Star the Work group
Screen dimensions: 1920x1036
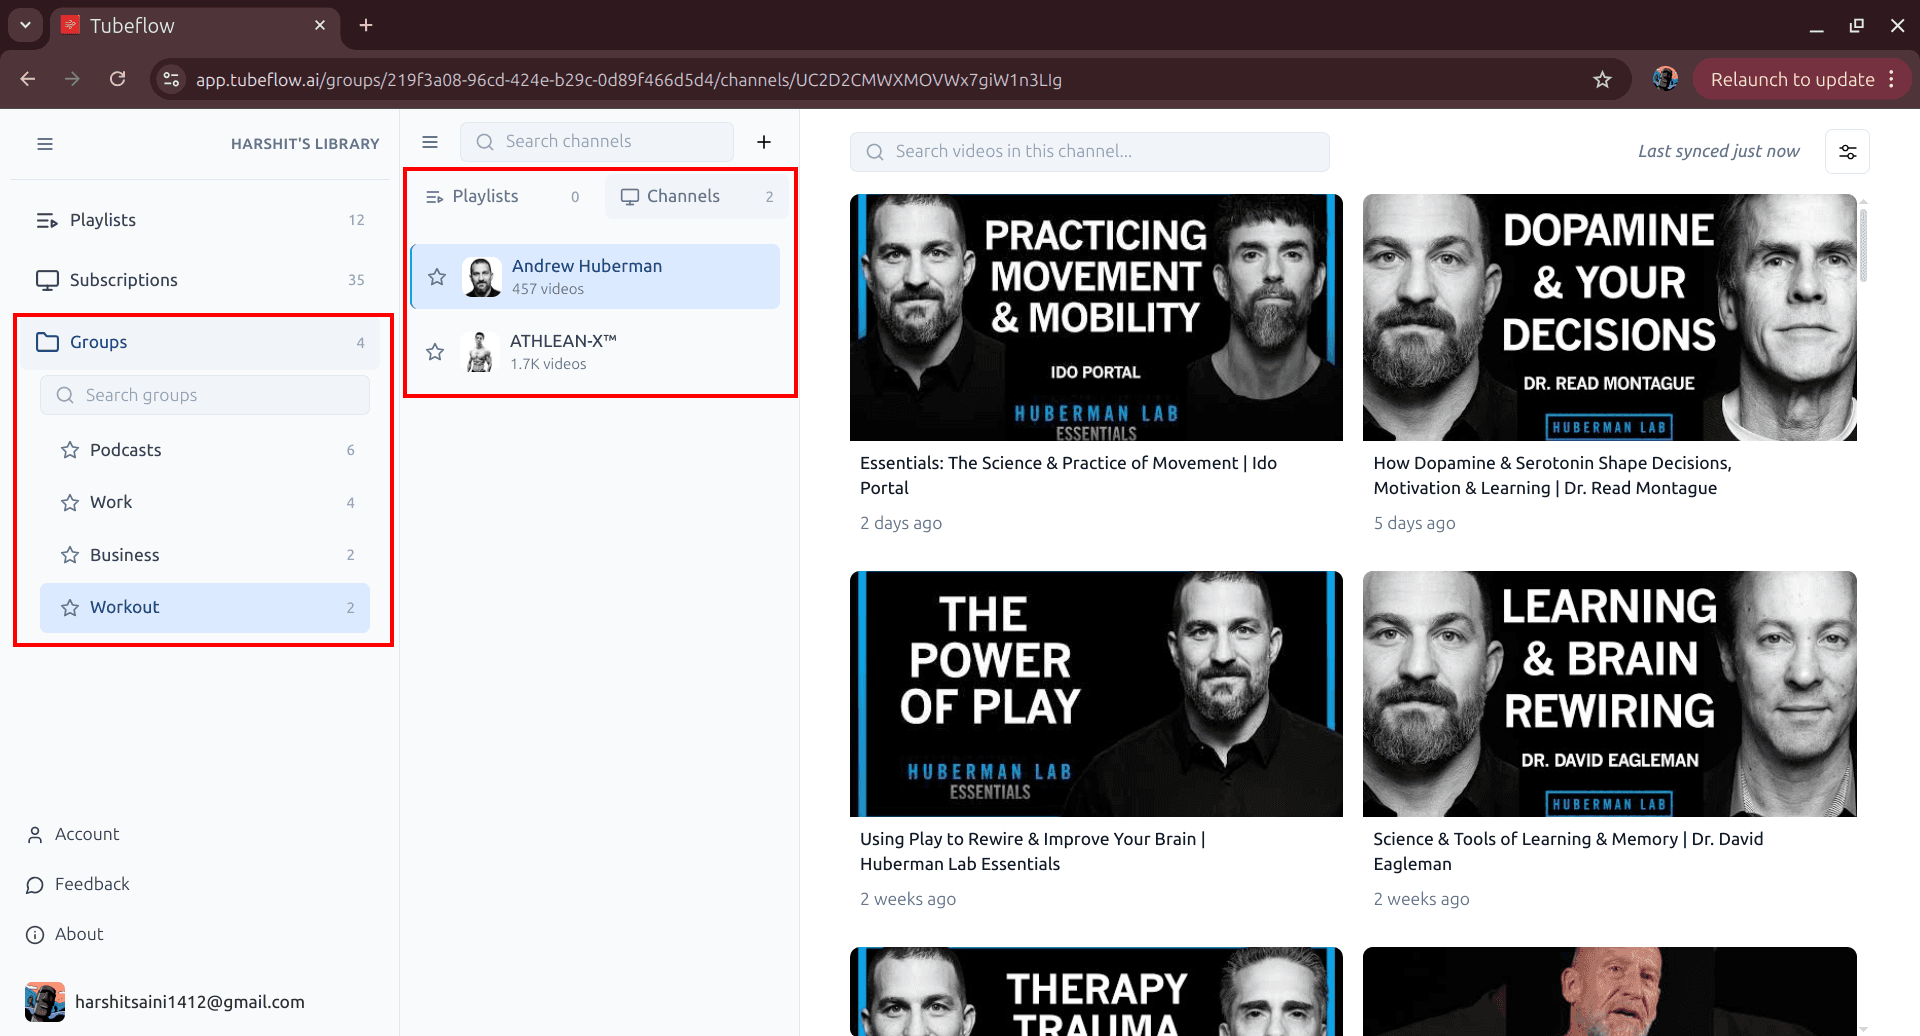coord(70,503)
